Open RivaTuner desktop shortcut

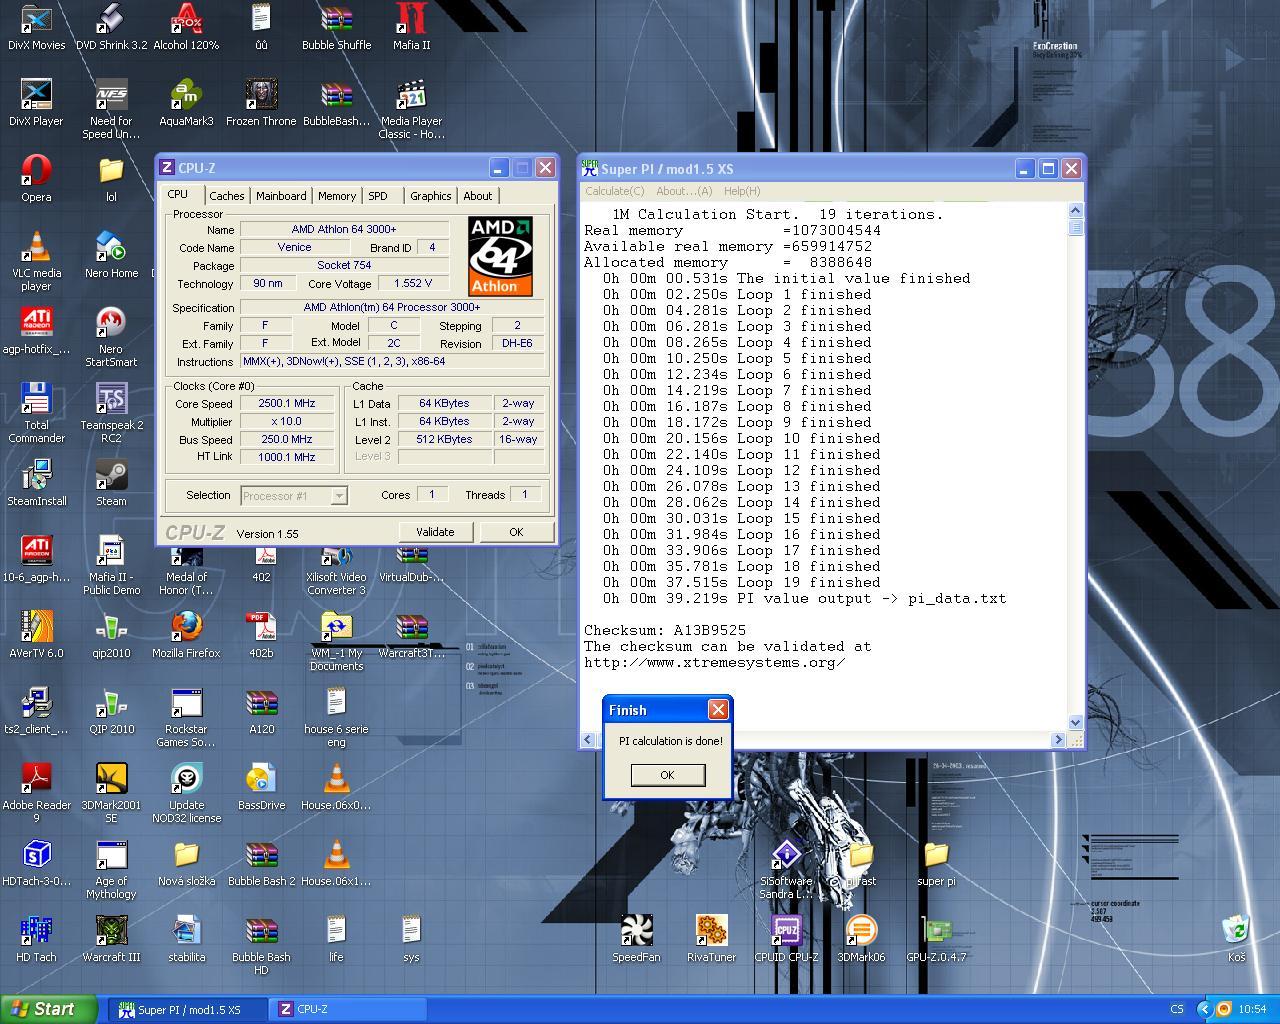[x=711, y=939]
